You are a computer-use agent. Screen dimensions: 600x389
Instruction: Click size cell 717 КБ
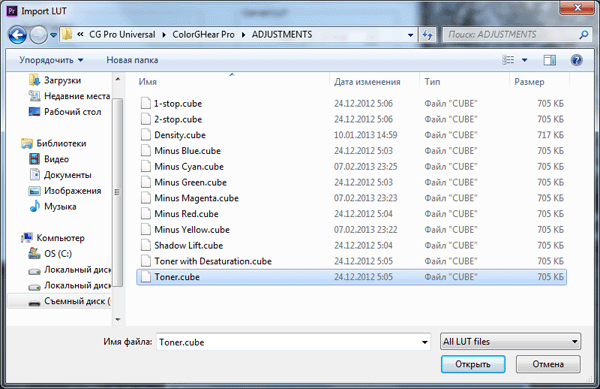[x=550, y=135]
